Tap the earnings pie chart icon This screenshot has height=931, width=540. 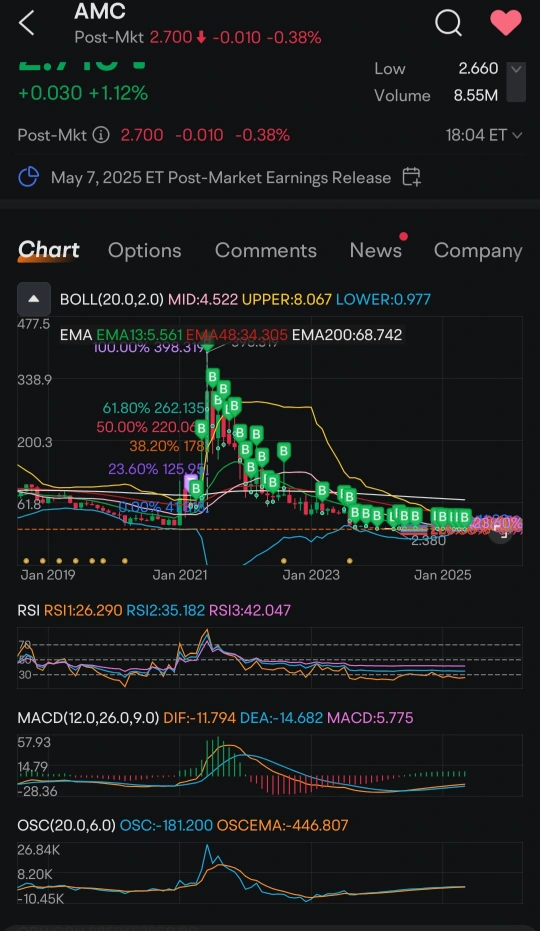click(x=29, y=177)
